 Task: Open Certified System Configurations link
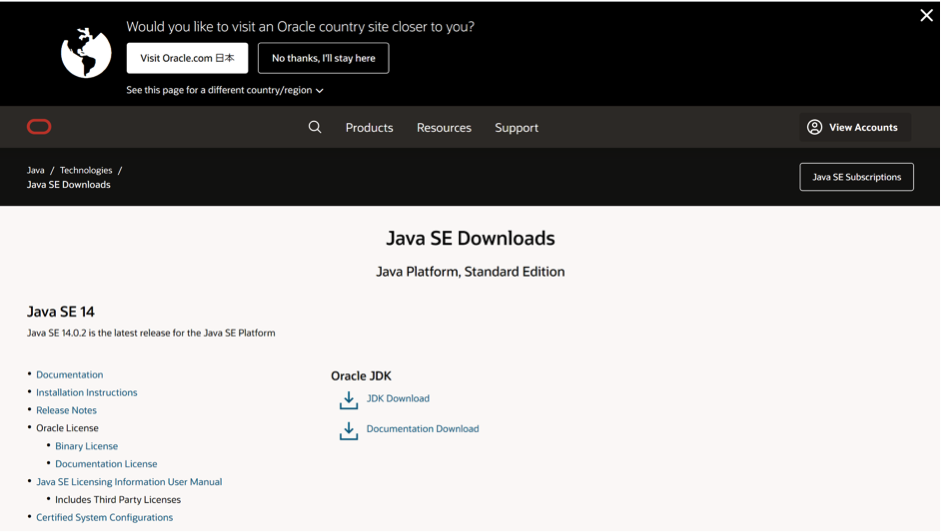tap(104, 517)
